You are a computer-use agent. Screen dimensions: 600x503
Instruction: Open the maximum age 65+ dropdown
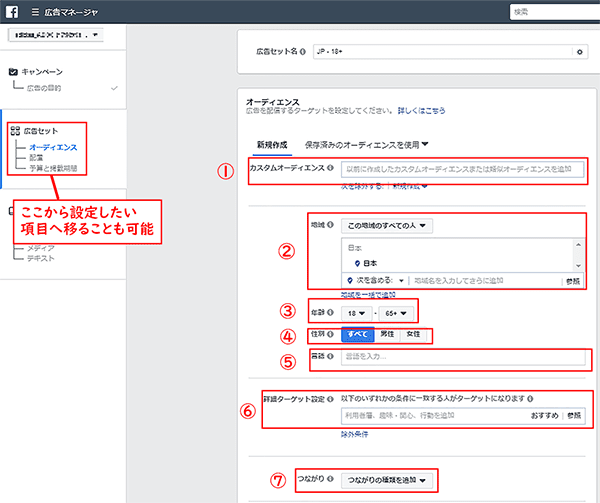pyautogui.click(x=396, y=313)
